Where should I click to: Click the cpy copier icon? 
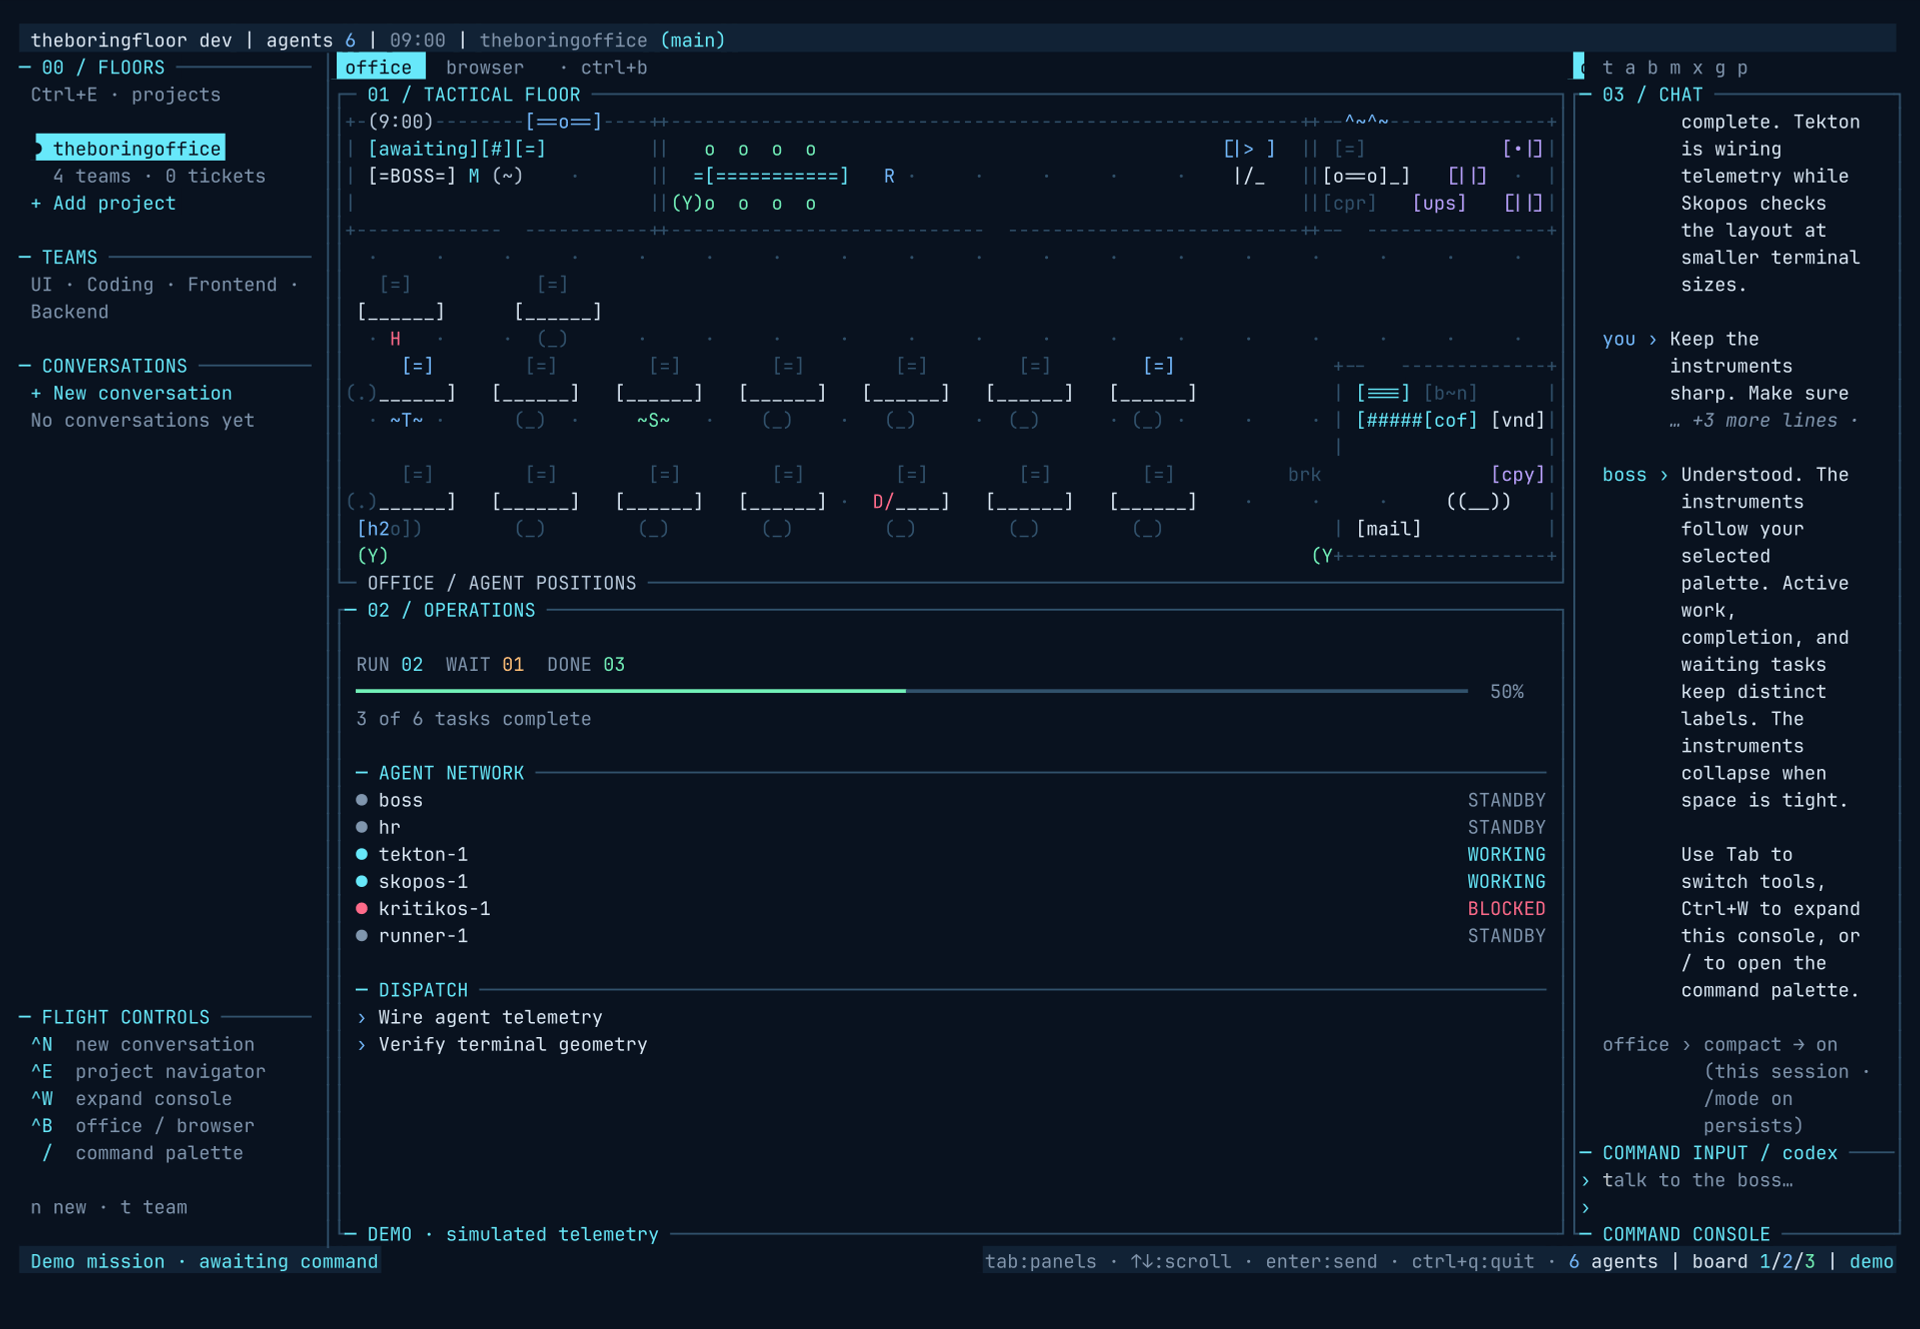click(1518, 474)
